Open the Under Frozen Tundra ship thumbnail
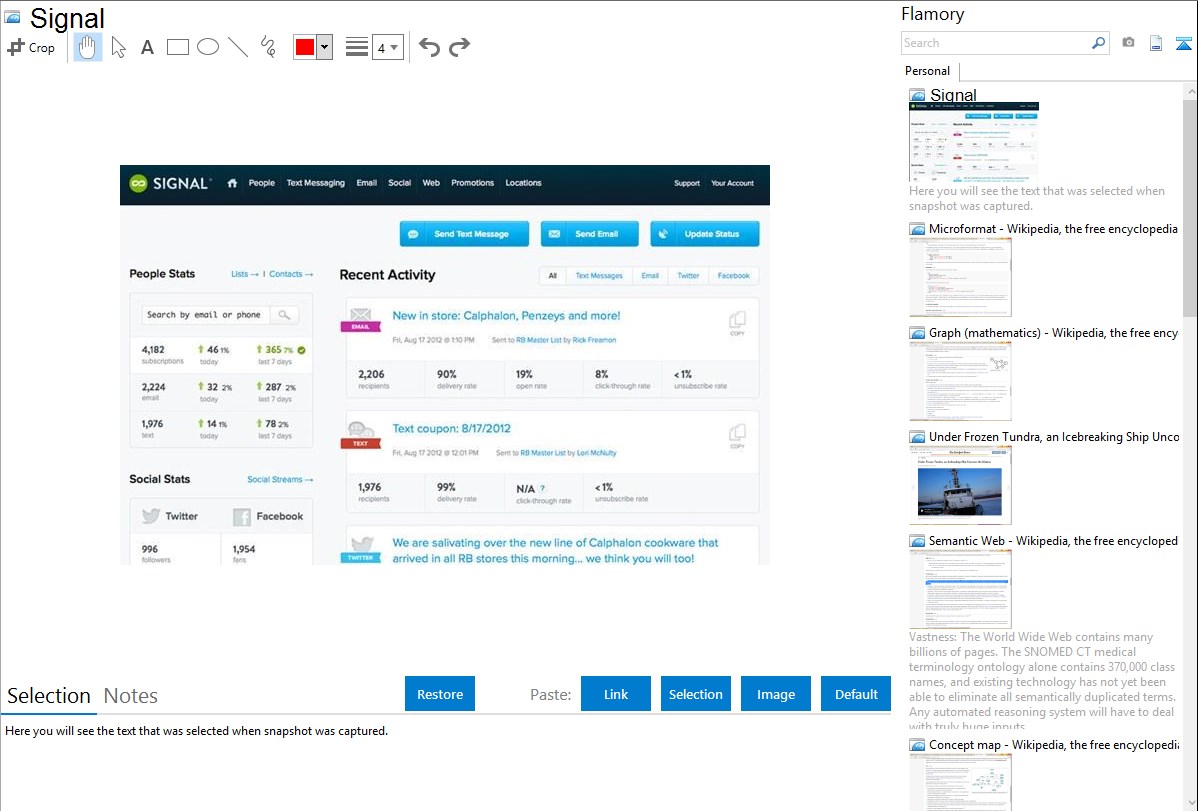 pyautogui.click(x=960, y=485)
